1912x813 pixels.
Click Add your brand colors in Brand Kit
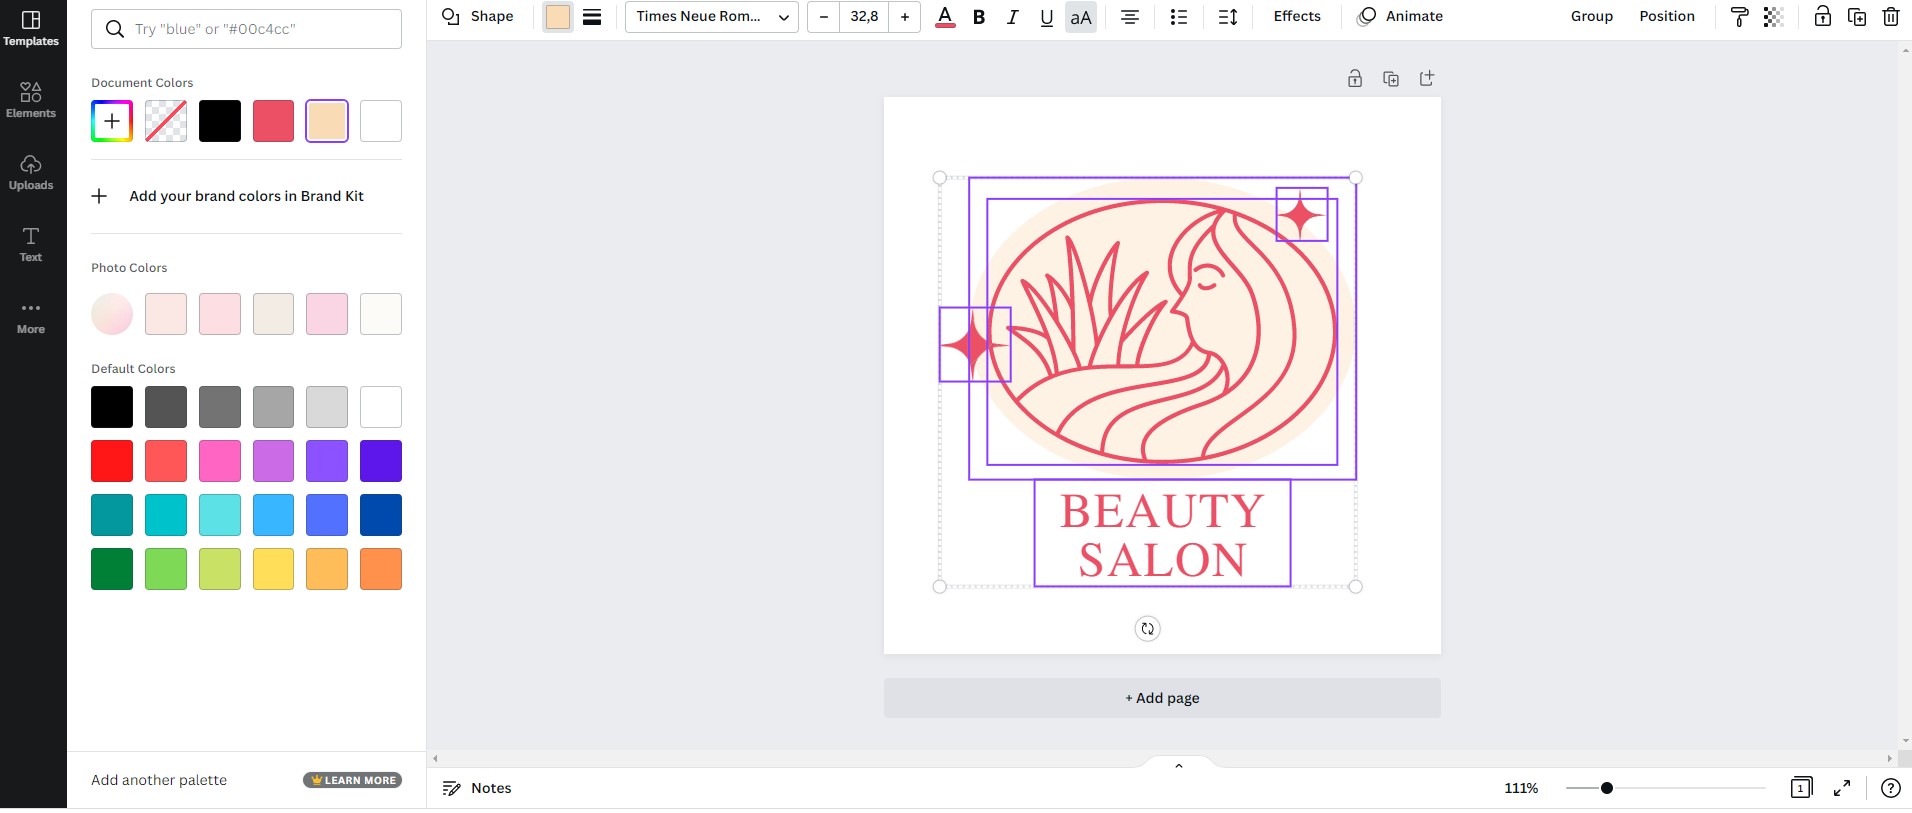pos(245,196)
